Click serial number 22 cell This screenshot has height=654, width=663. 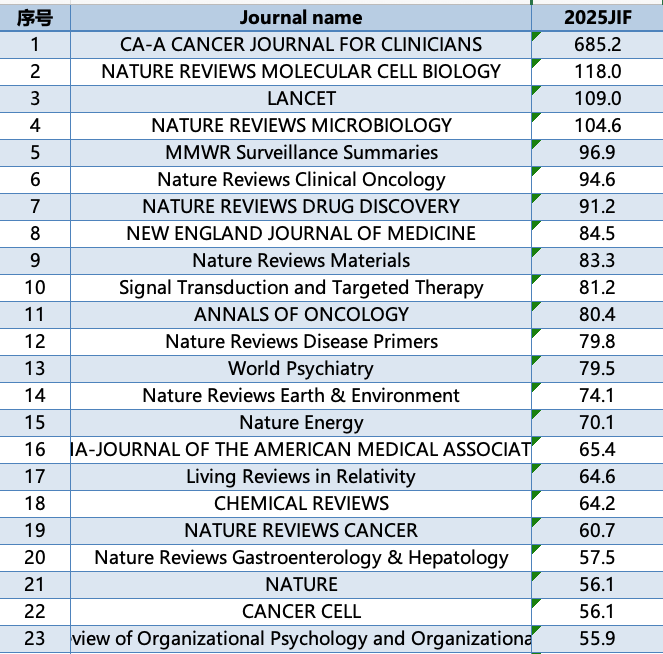pos(35,612)
